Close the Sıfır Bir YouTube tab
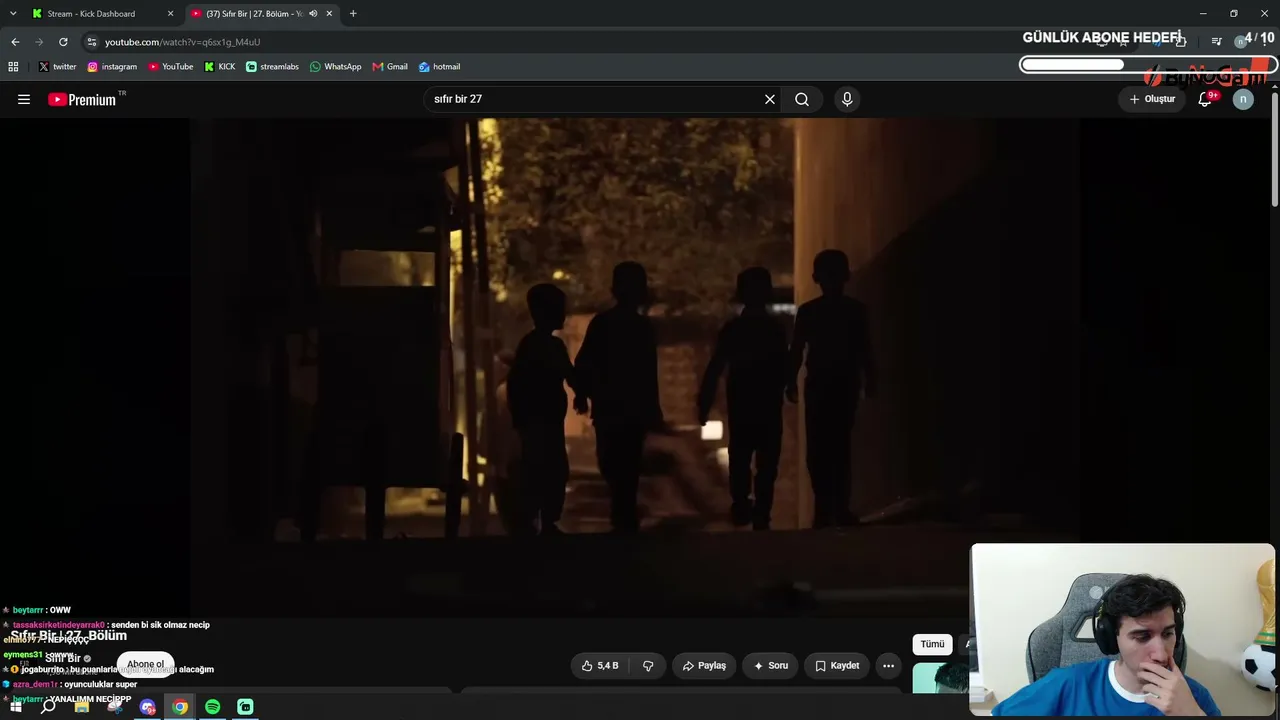Screen dimensions: 1280x720 tap(329, 14)
